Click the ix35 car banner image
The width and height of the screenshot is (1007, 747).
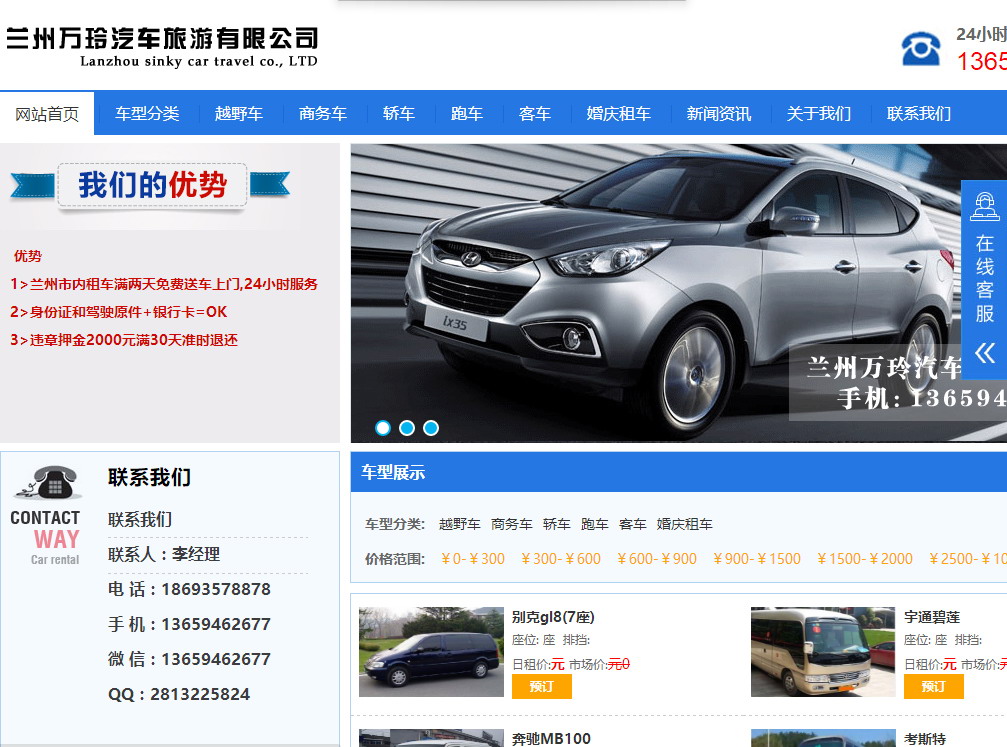pos(679,293)
